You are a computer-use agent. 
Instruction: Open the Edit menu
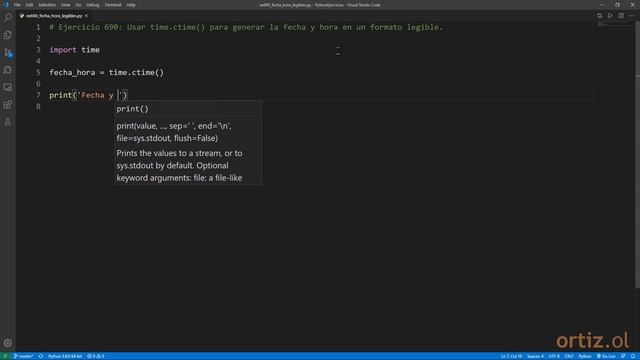[x=29, y=5]
